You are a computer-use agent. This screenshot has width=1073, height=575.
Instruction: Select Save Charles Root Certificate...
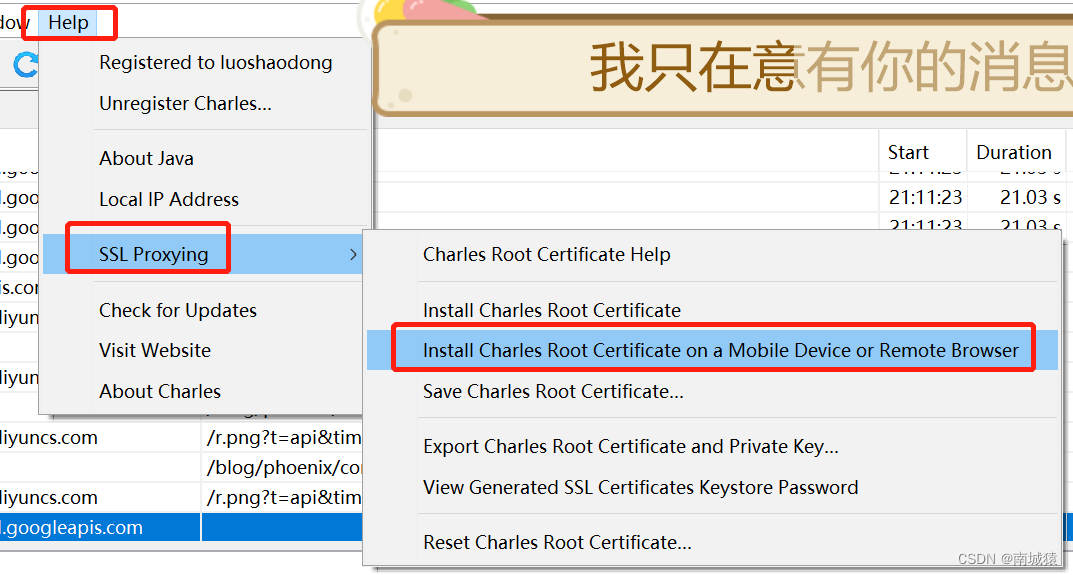pos(553,391)
